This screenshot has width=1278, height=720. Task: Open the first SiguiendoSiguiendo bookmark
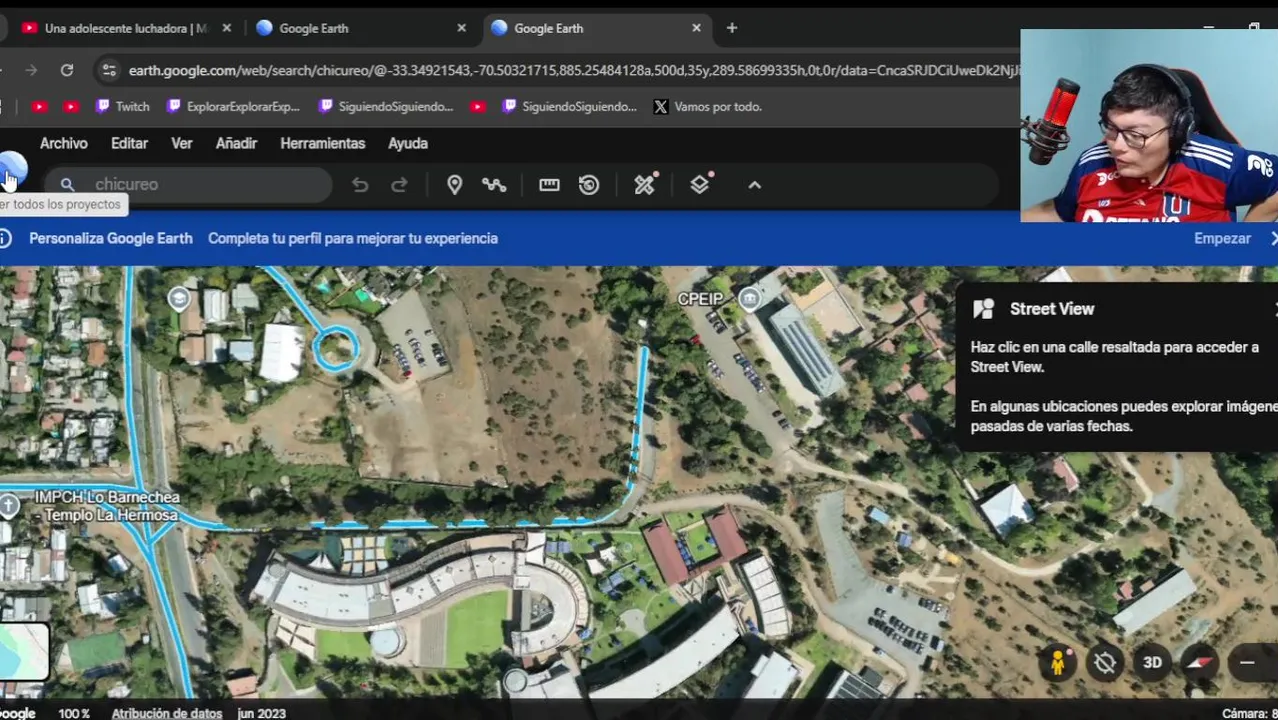click(385, 106)
